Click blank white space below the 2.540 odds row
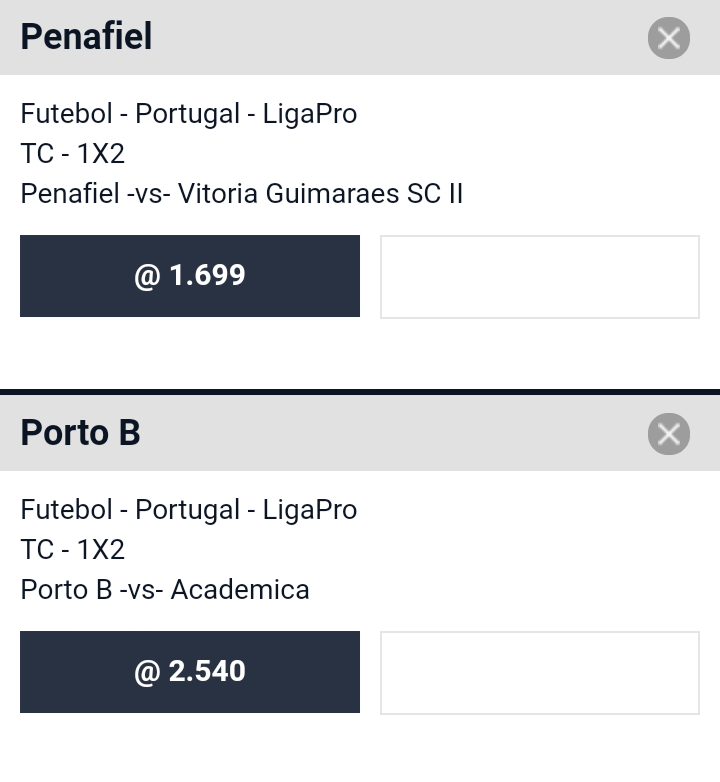The width and height of the screenshot is (720, 782). tap(360, 748)
